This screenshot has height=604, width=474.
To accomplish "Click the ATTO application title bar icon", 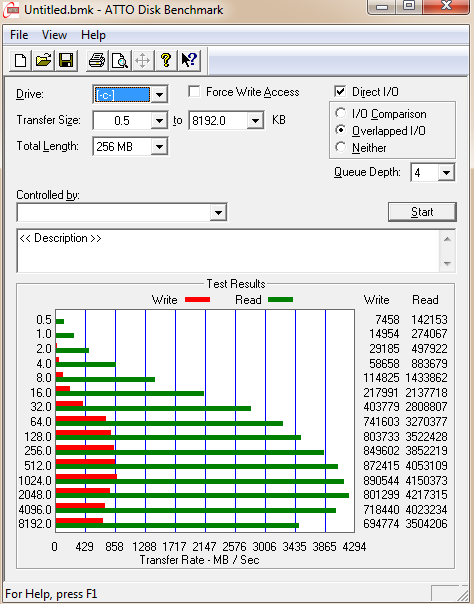I will [x=10, y=9].
